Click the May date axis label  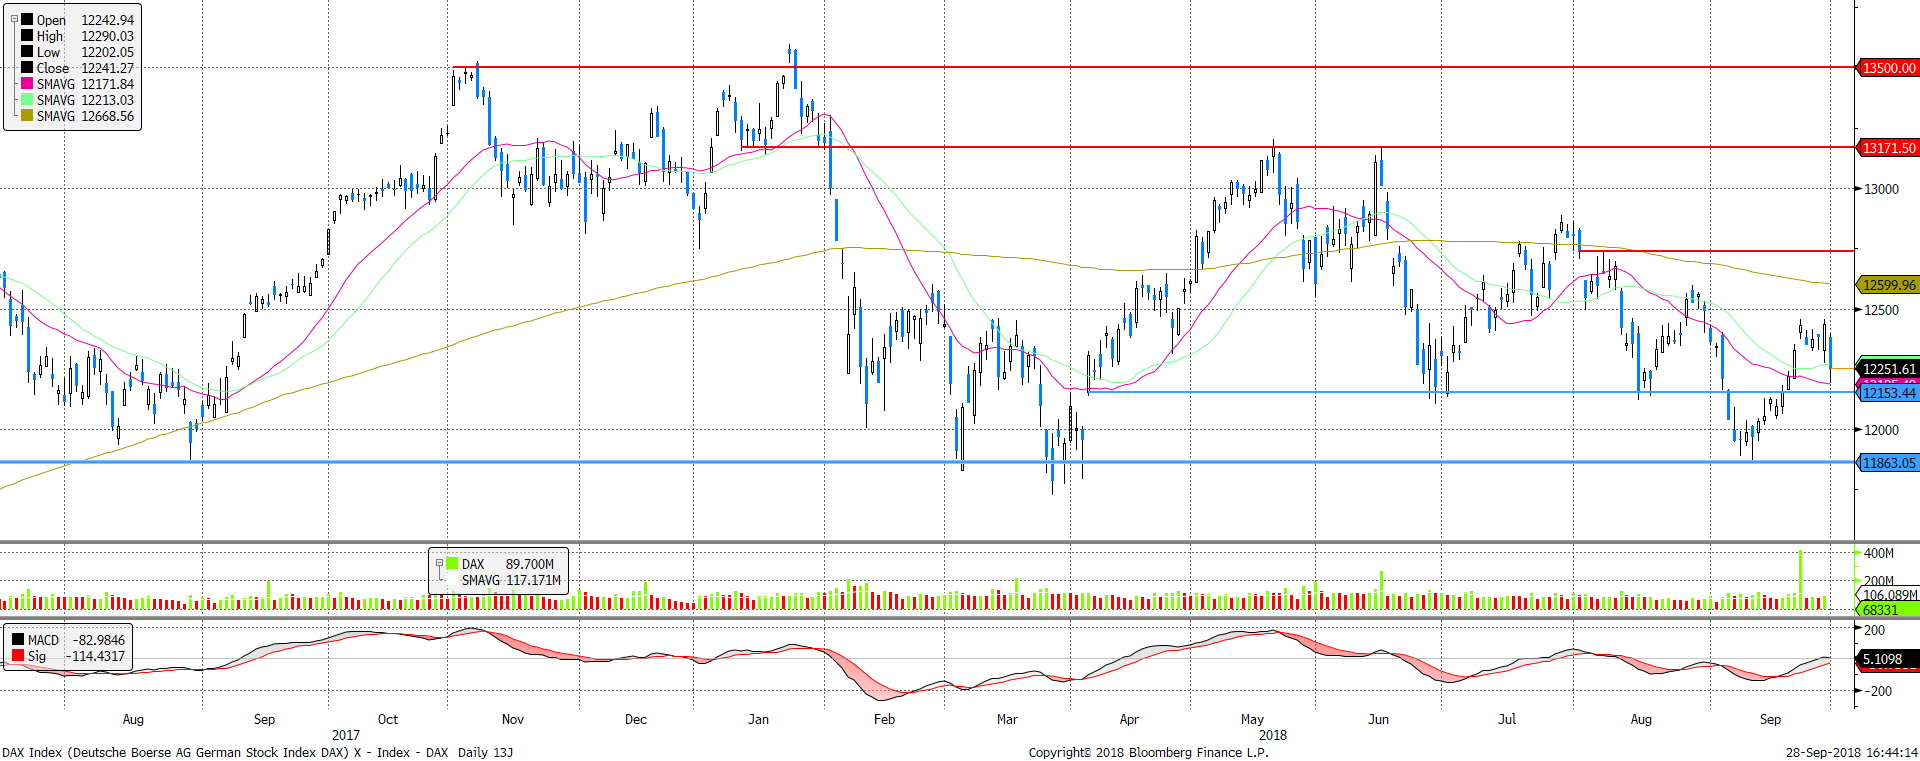point(1252,719)
